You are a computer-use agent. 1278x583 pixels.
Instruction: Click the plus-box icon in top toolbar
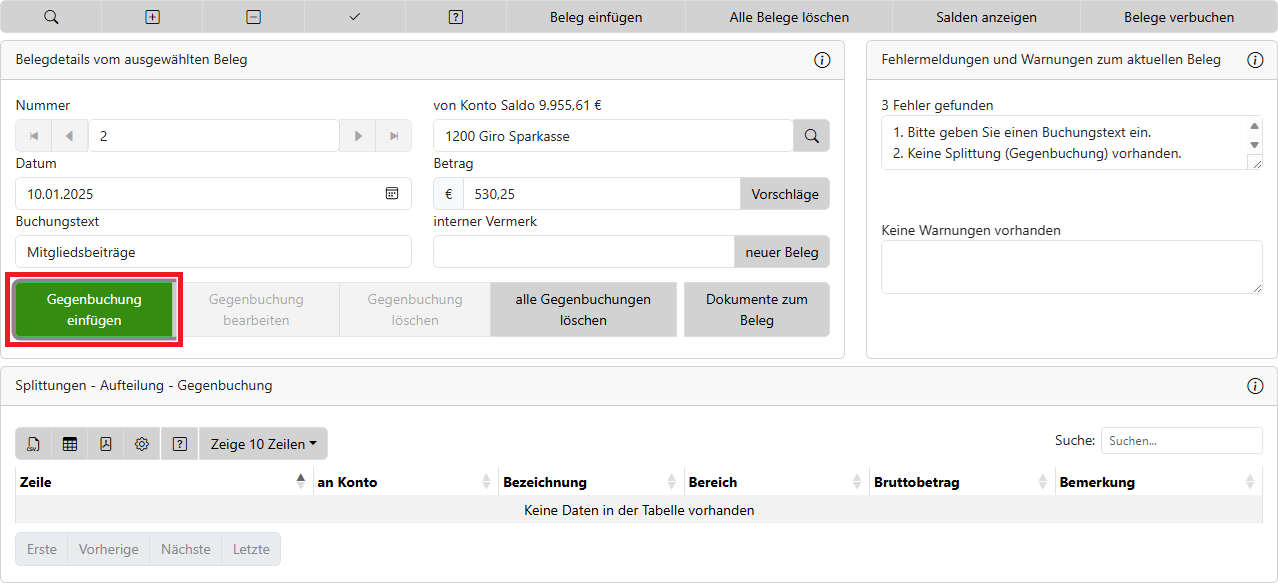(x=153, y=17)
